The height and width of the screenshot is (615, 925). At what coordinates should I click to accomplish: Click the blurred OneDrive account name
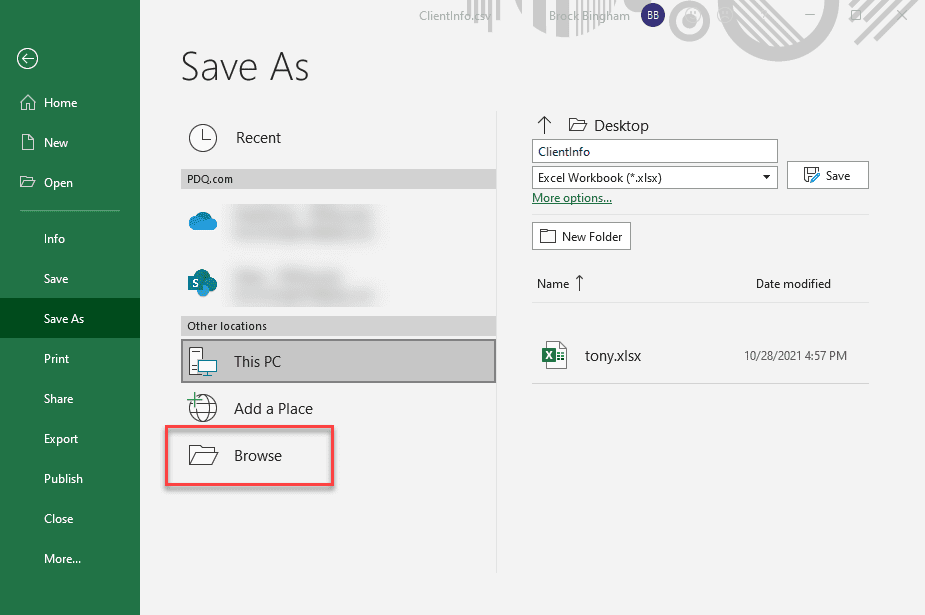pos(304,223)
